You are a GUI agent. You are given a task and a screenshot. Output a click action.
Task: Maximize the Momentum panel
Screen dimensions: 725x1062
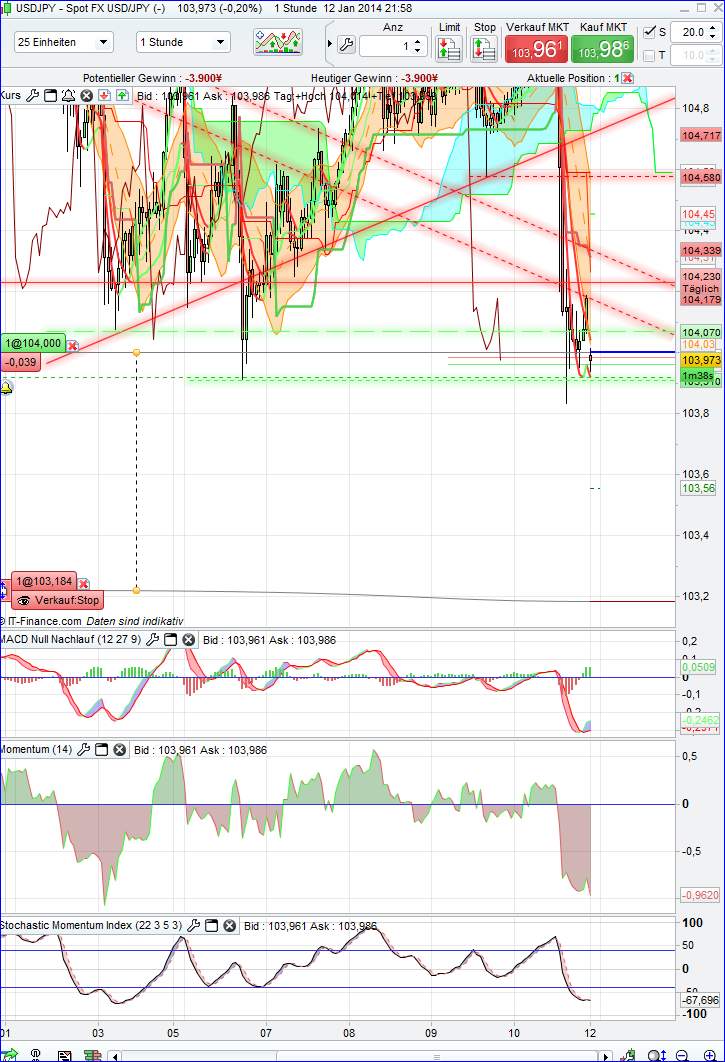102,749
